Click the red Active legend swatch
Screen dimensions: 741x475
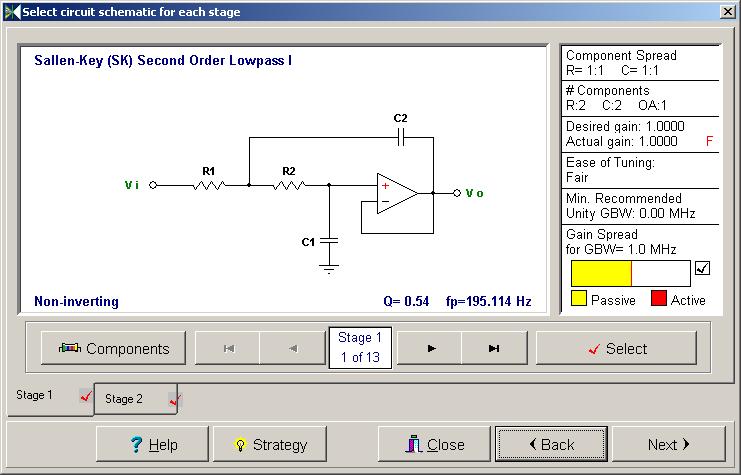[659, 299]
